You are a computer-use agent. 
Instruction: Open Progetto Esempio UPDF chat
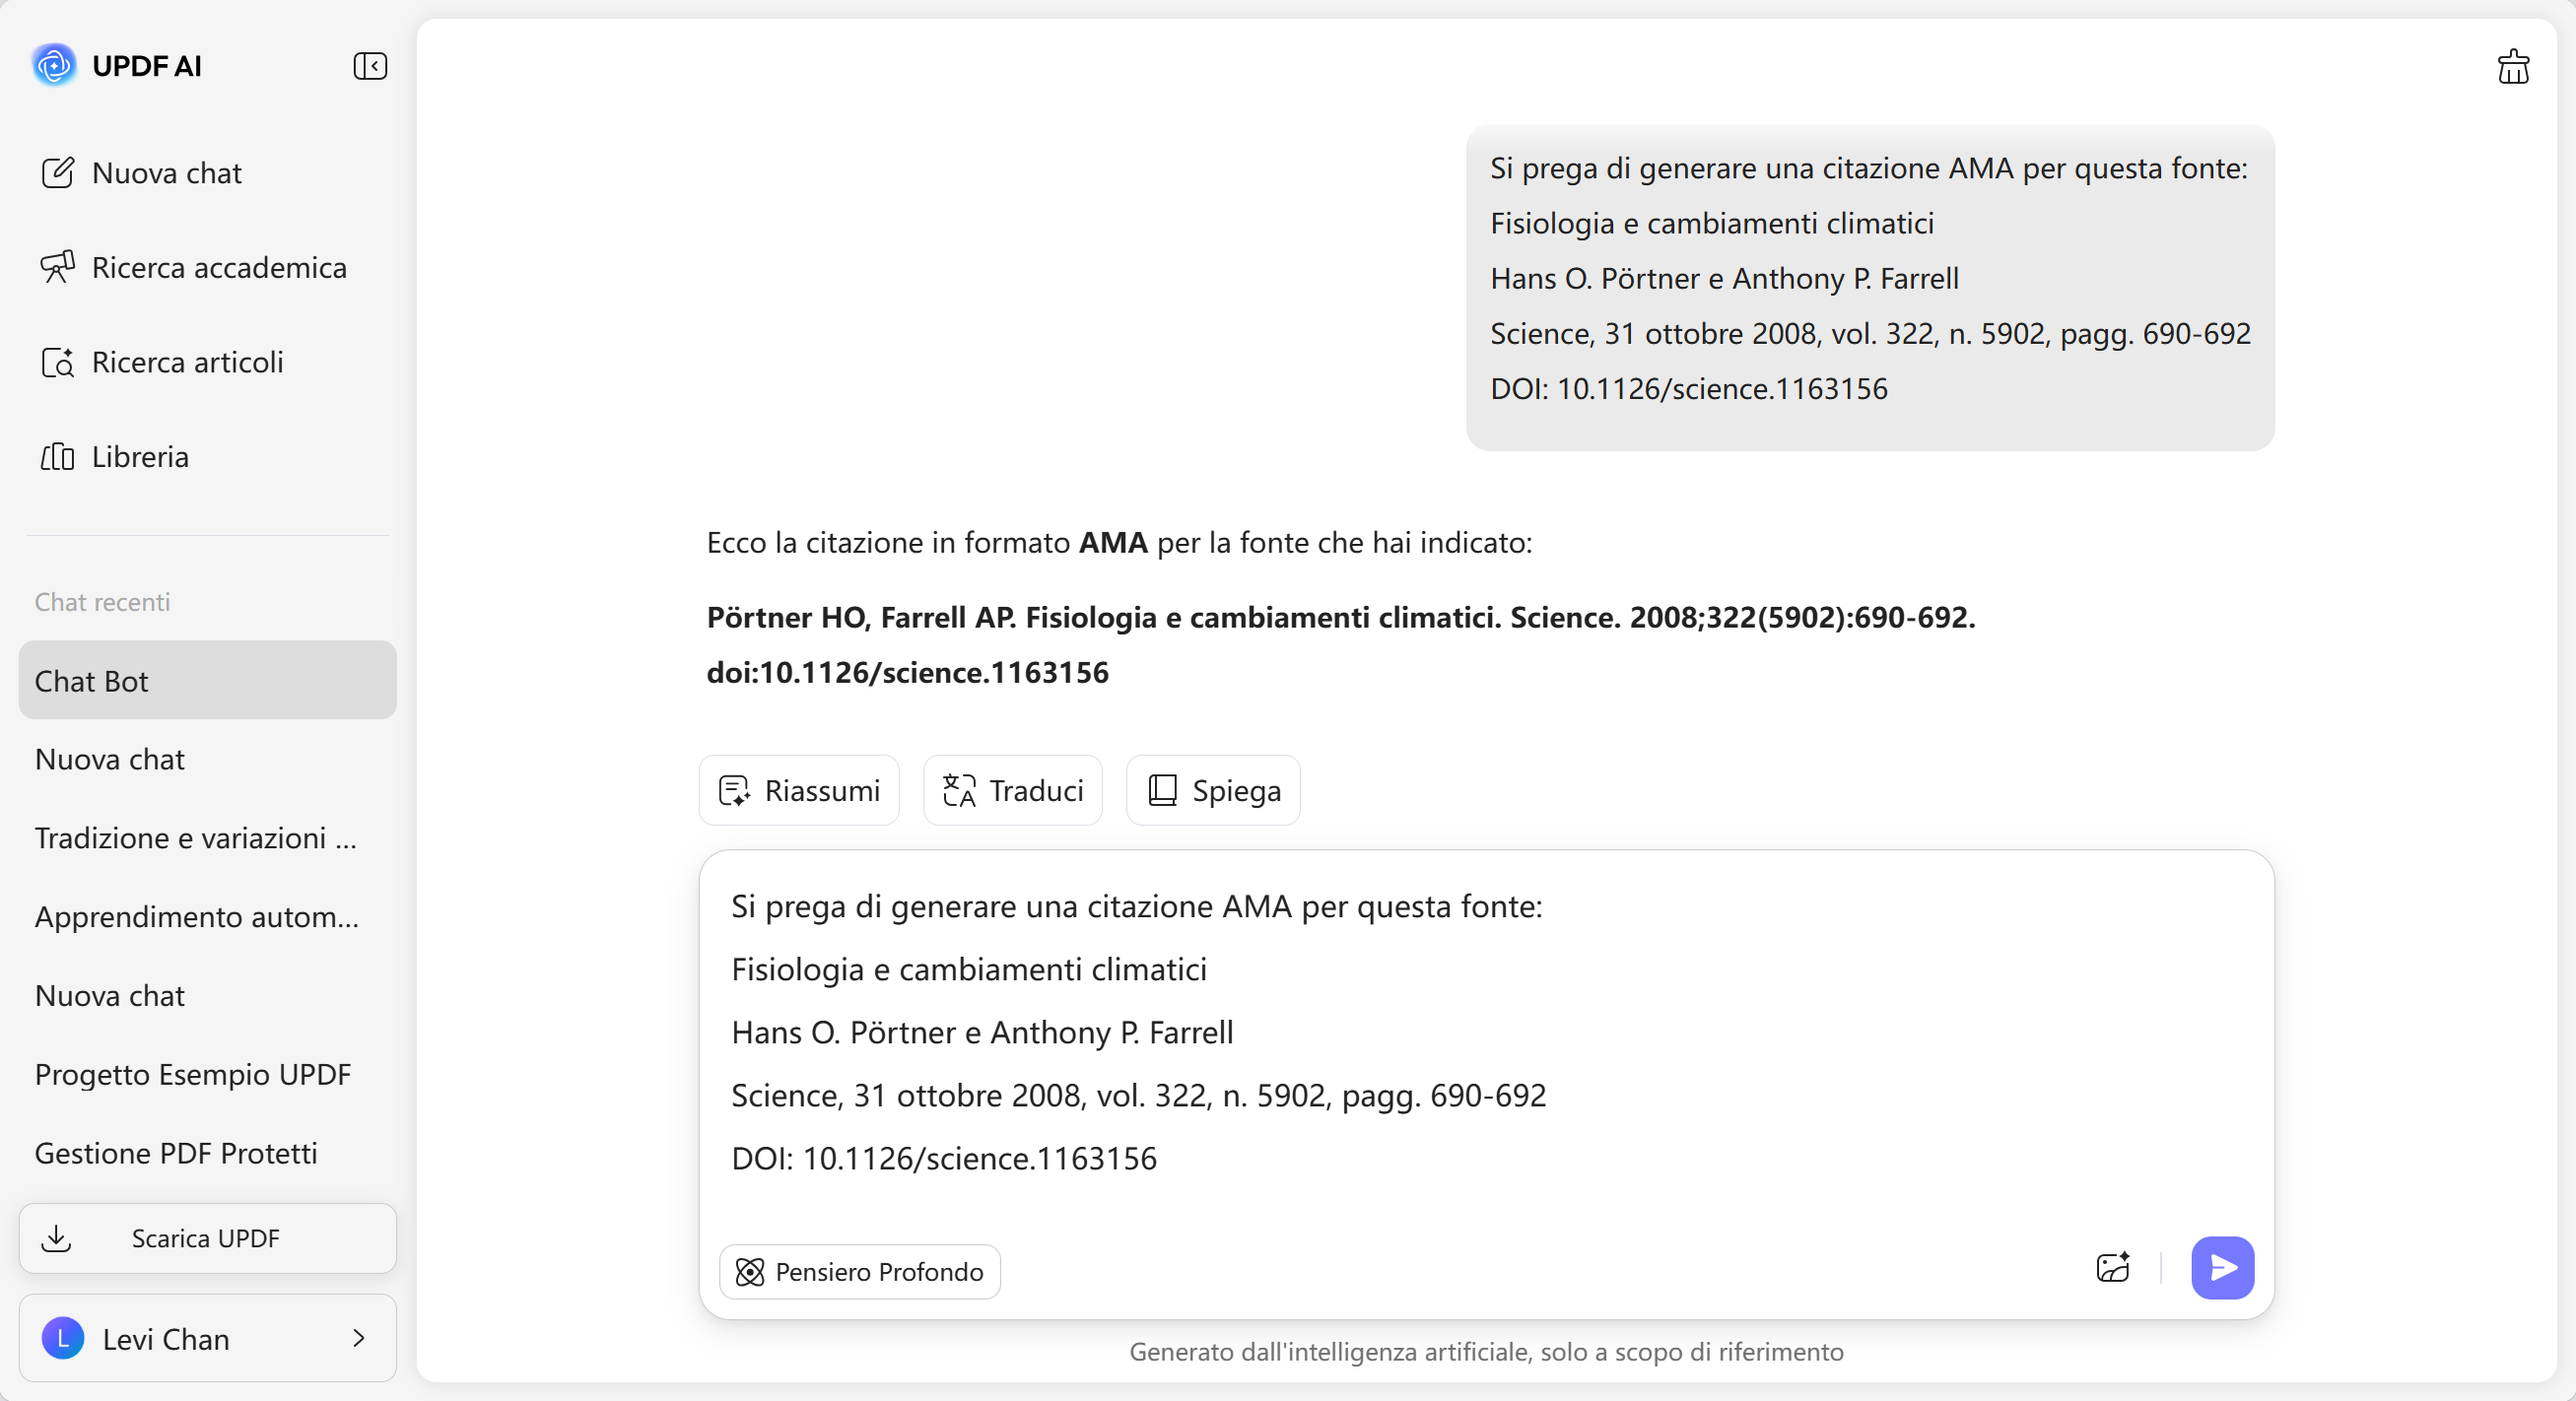pyautogui.click(x=193, y=1074)
